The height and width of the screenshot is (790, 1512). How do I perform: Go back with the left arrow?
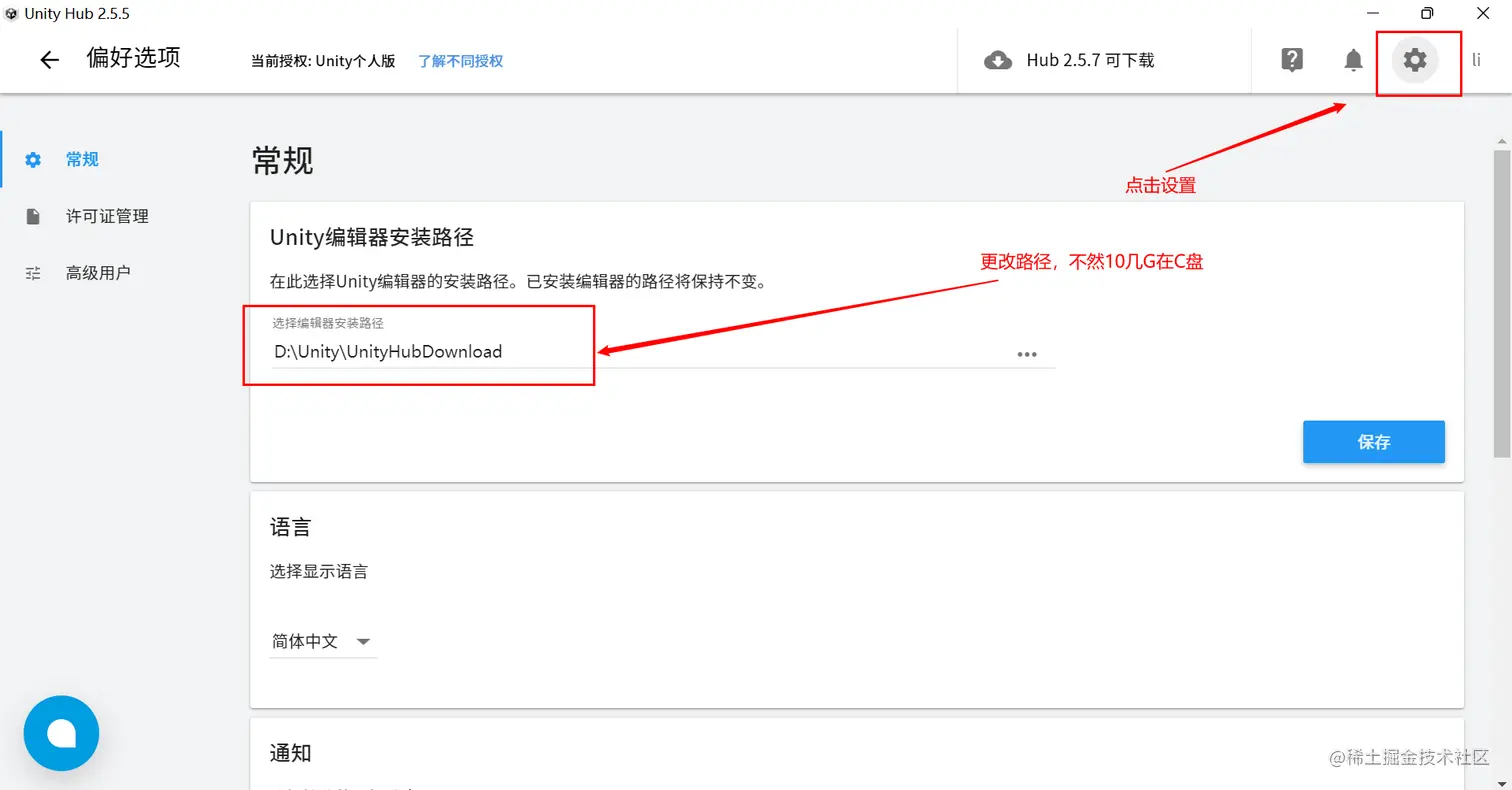click(x=49, y=60)
